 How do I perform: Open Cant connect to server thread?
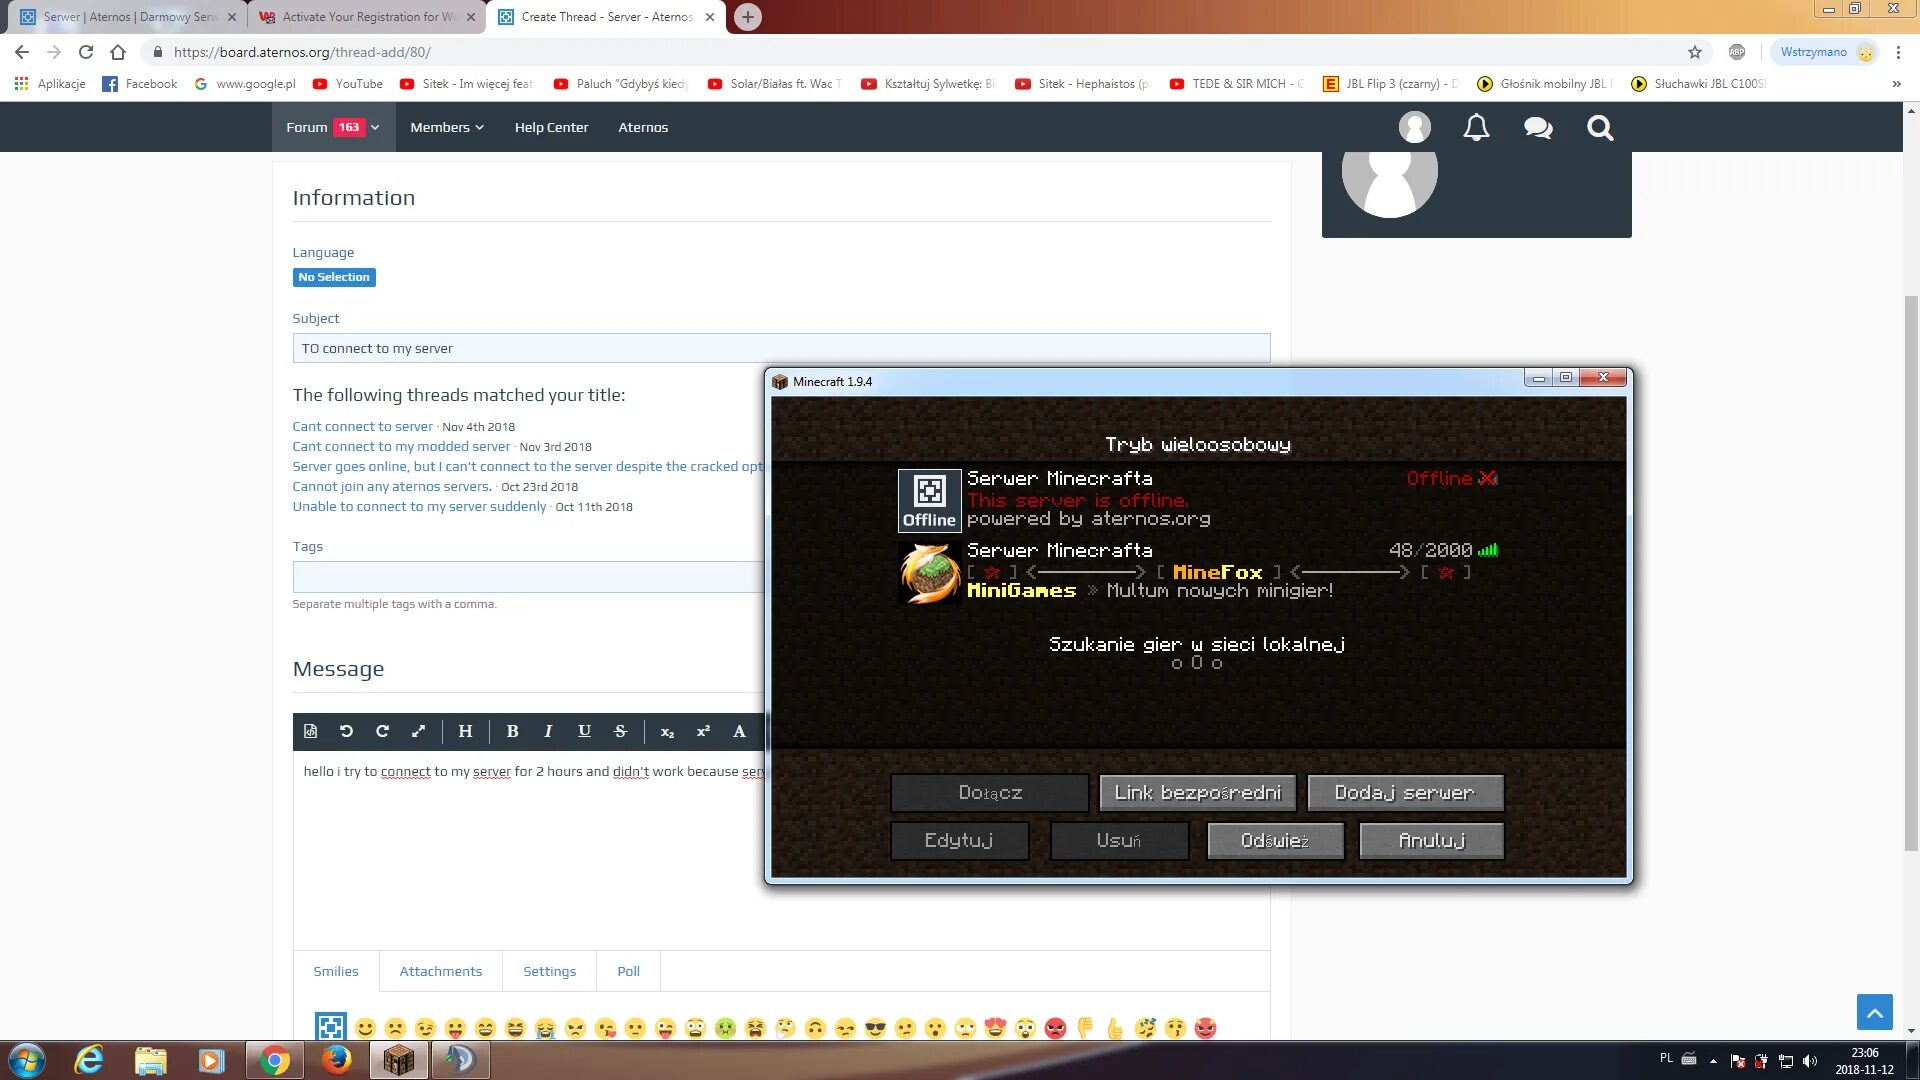[x=362, y=426]
